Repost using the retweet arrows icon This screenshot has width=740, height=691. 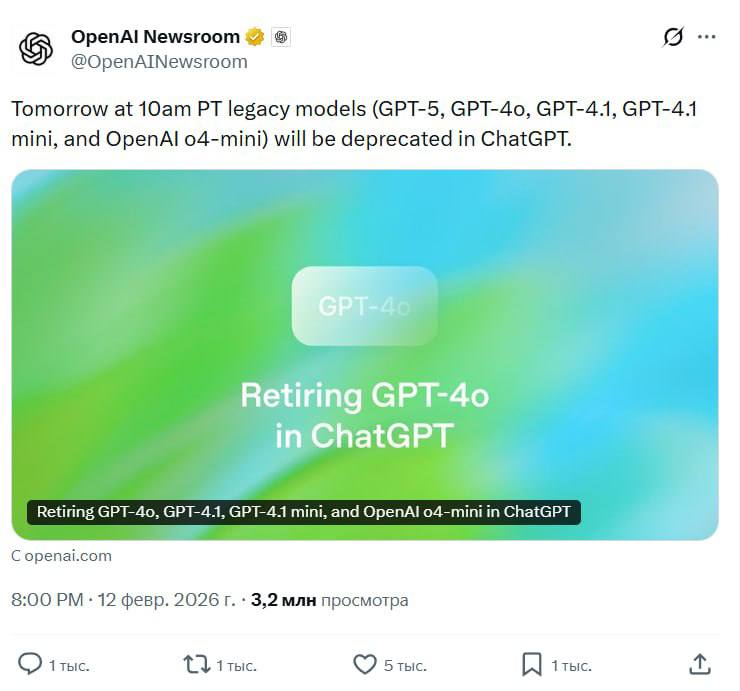(x=196, y=664)
